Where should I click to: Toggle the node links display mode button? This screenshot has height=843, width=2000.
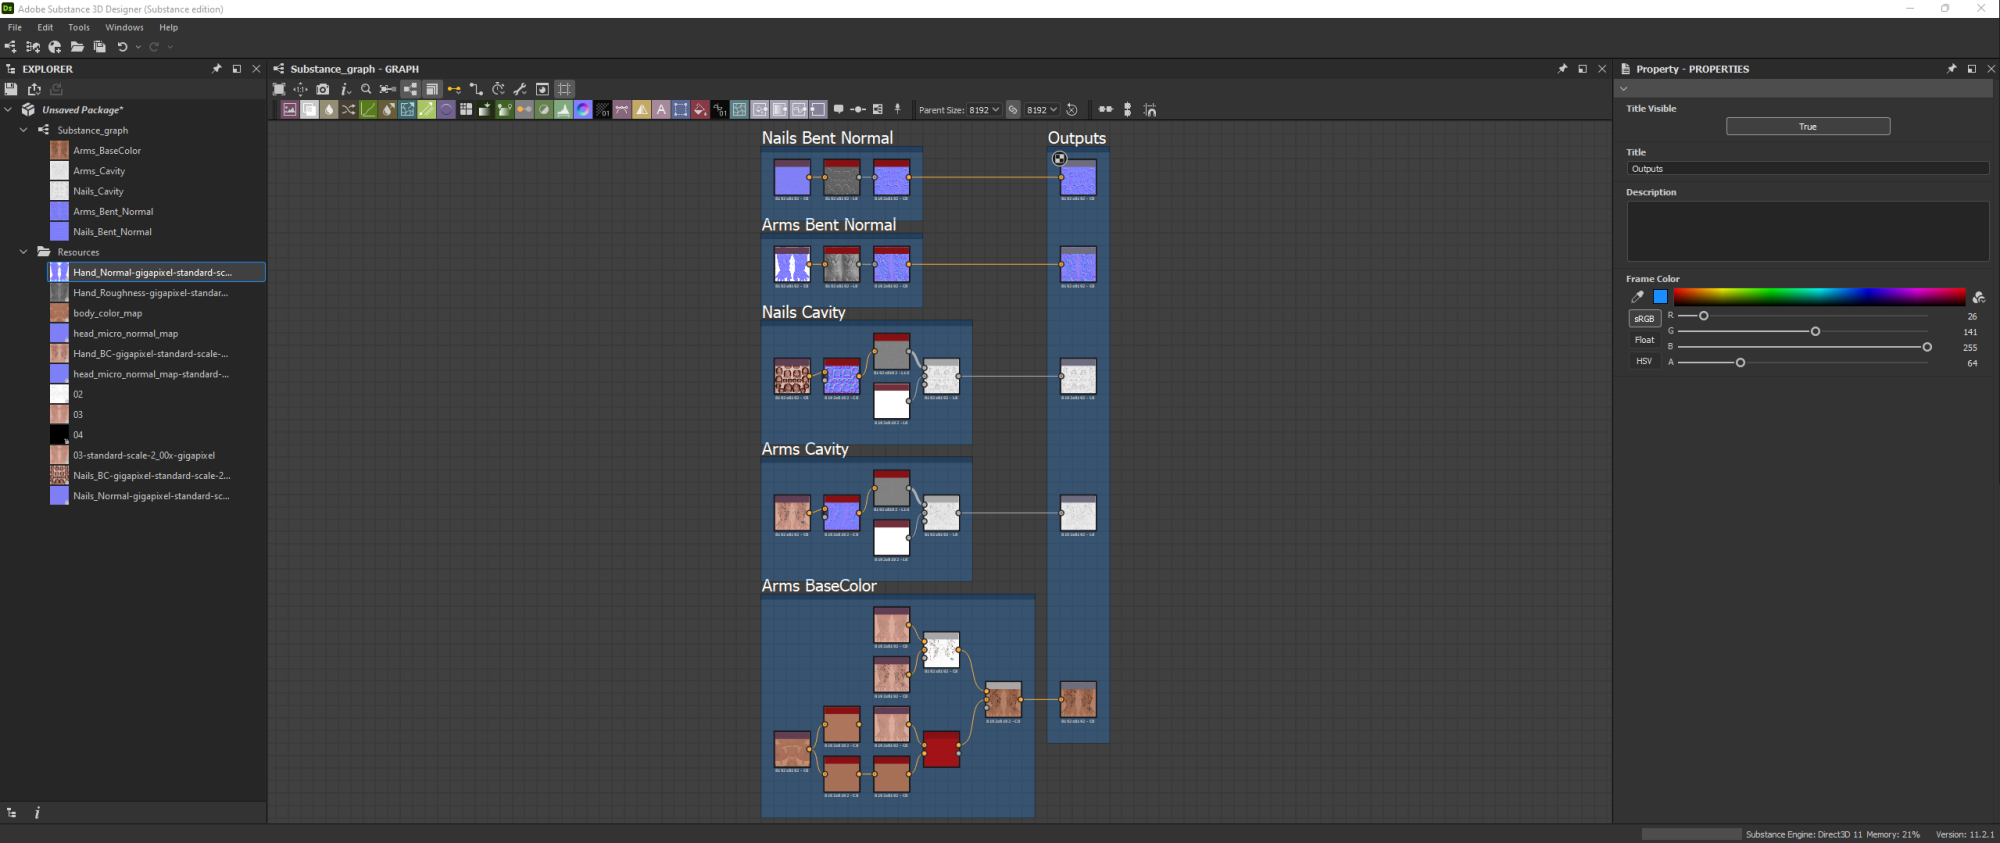[x=410, y=89]
